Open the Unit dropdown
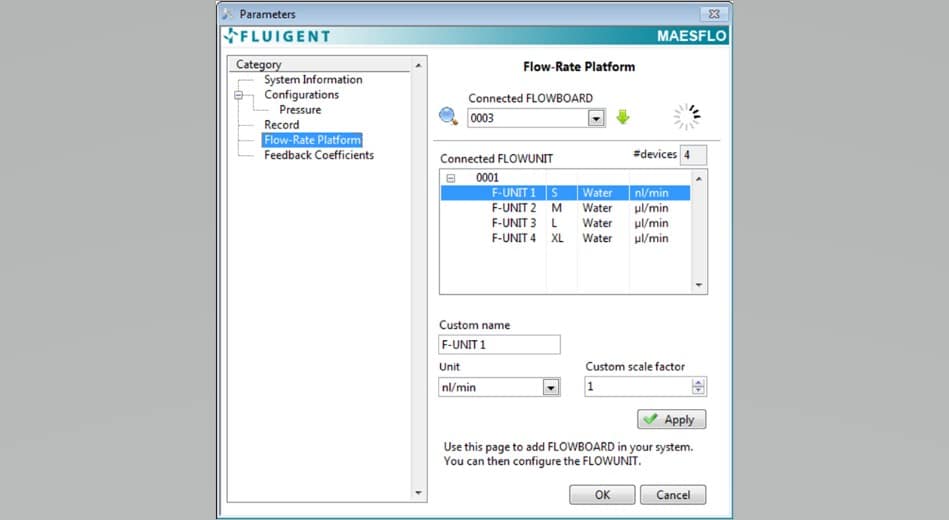Image resolution: width=949 pixels, height=520 pixels. 550,387
